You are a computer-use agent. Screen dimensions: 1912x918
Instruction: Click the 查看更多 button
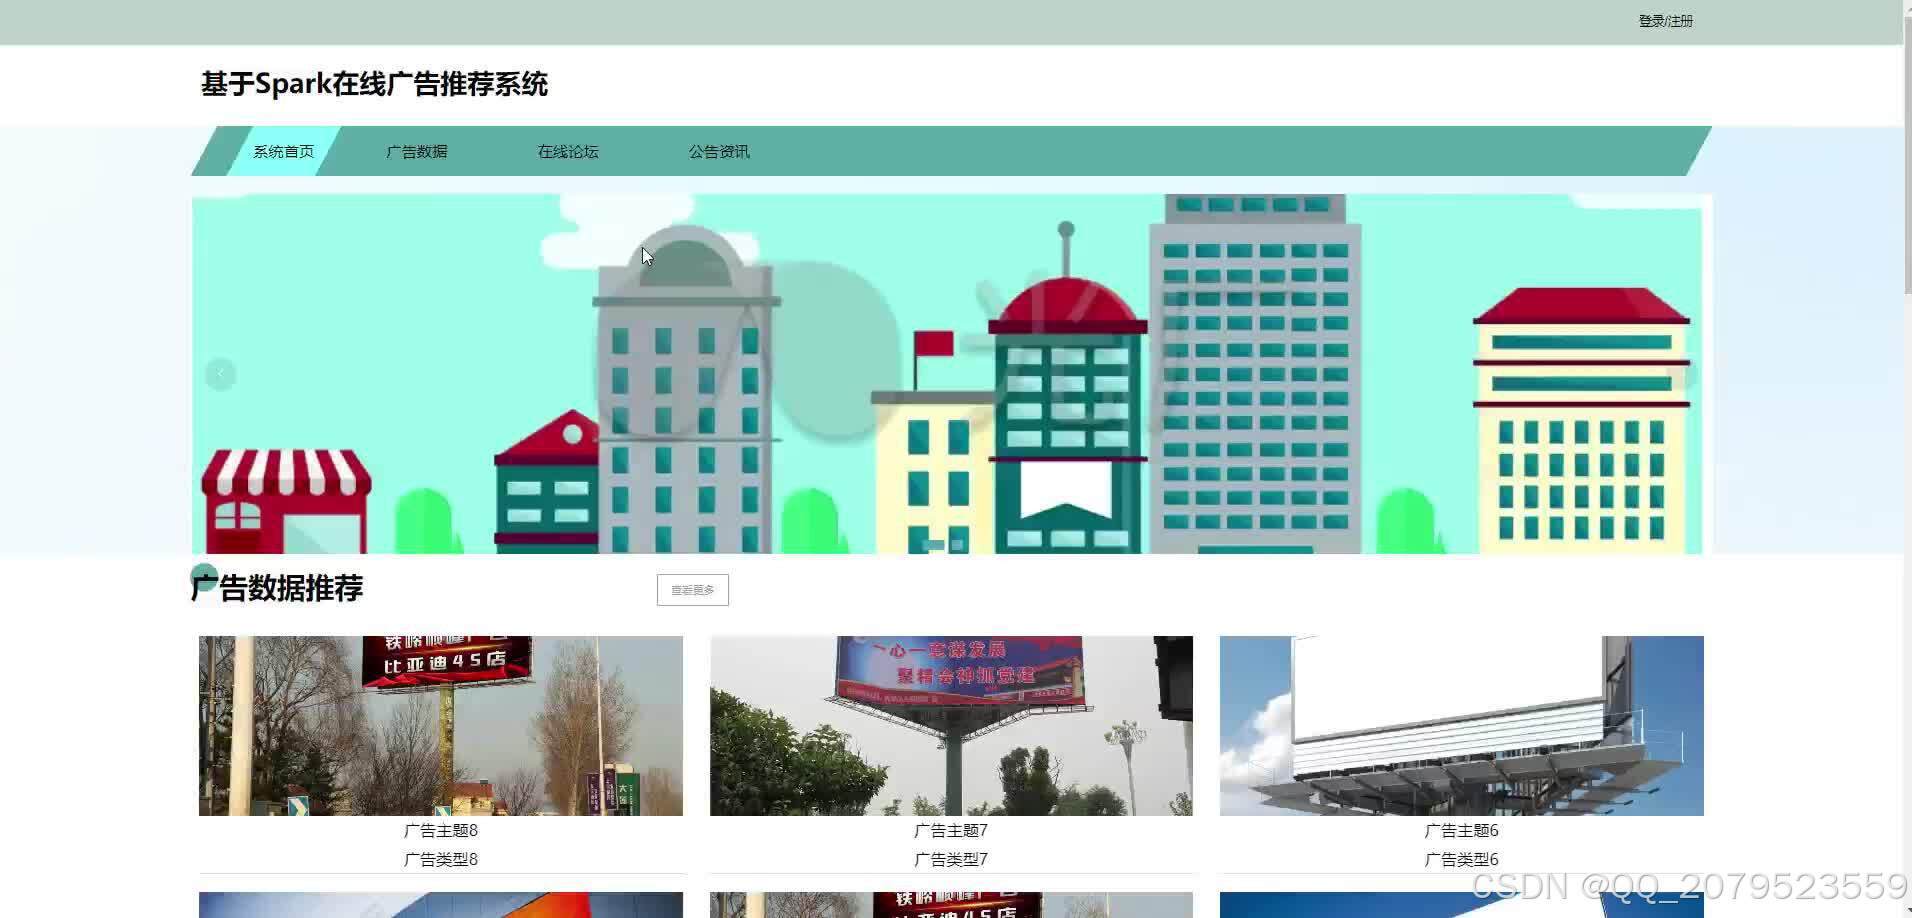point(692,589)
